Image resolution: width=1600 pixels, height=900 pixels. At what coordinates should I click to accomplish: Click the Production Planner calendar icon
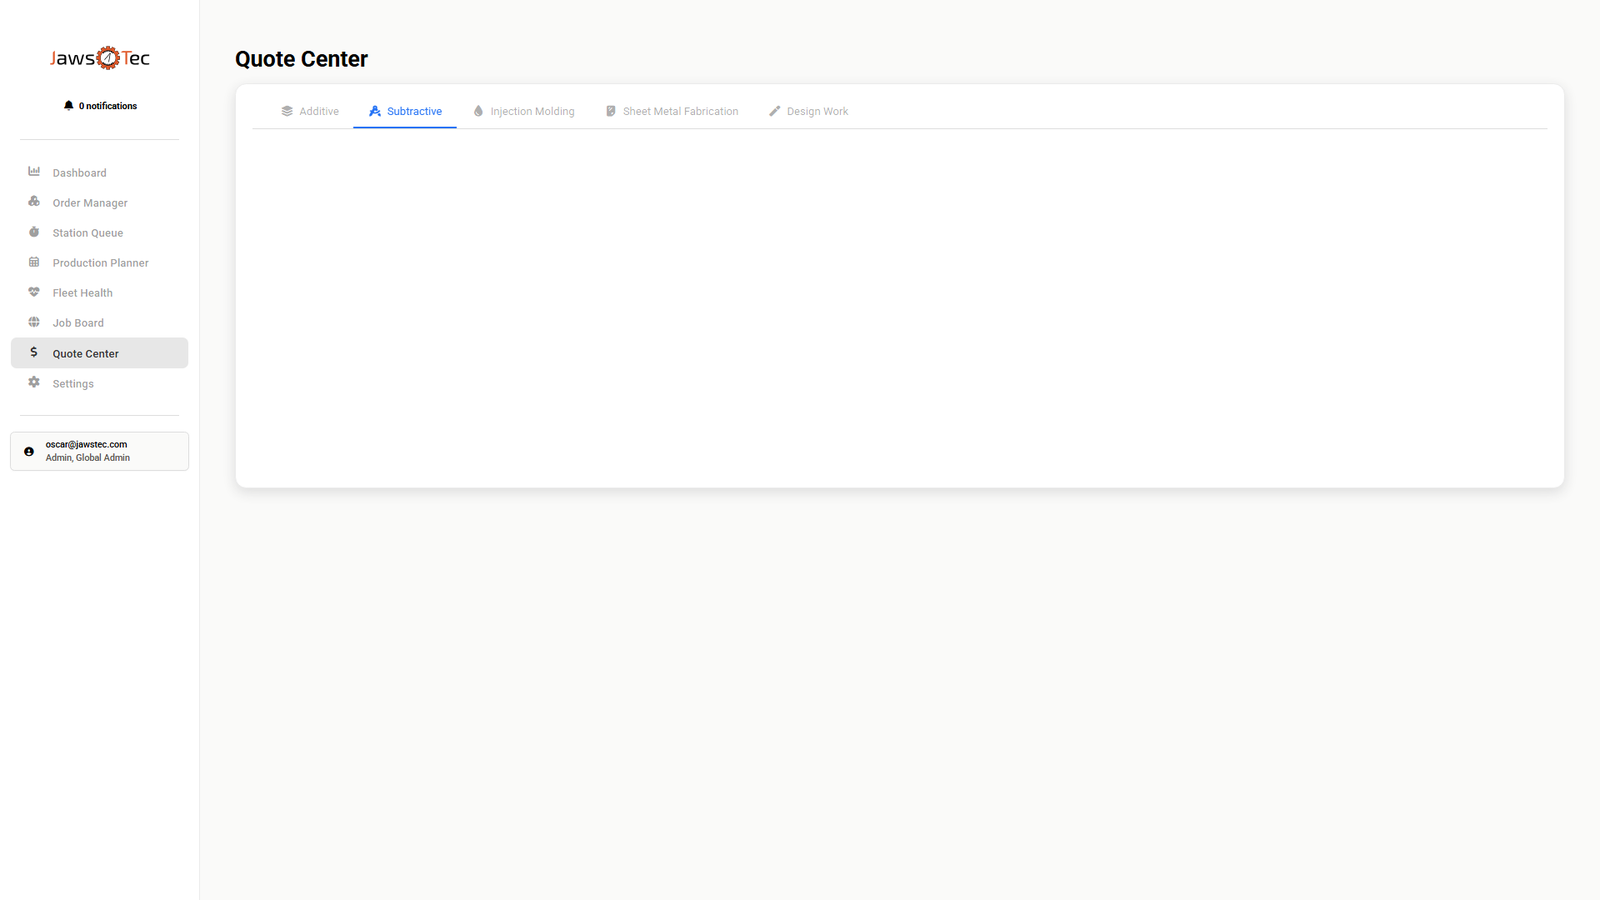coord(34,262)
